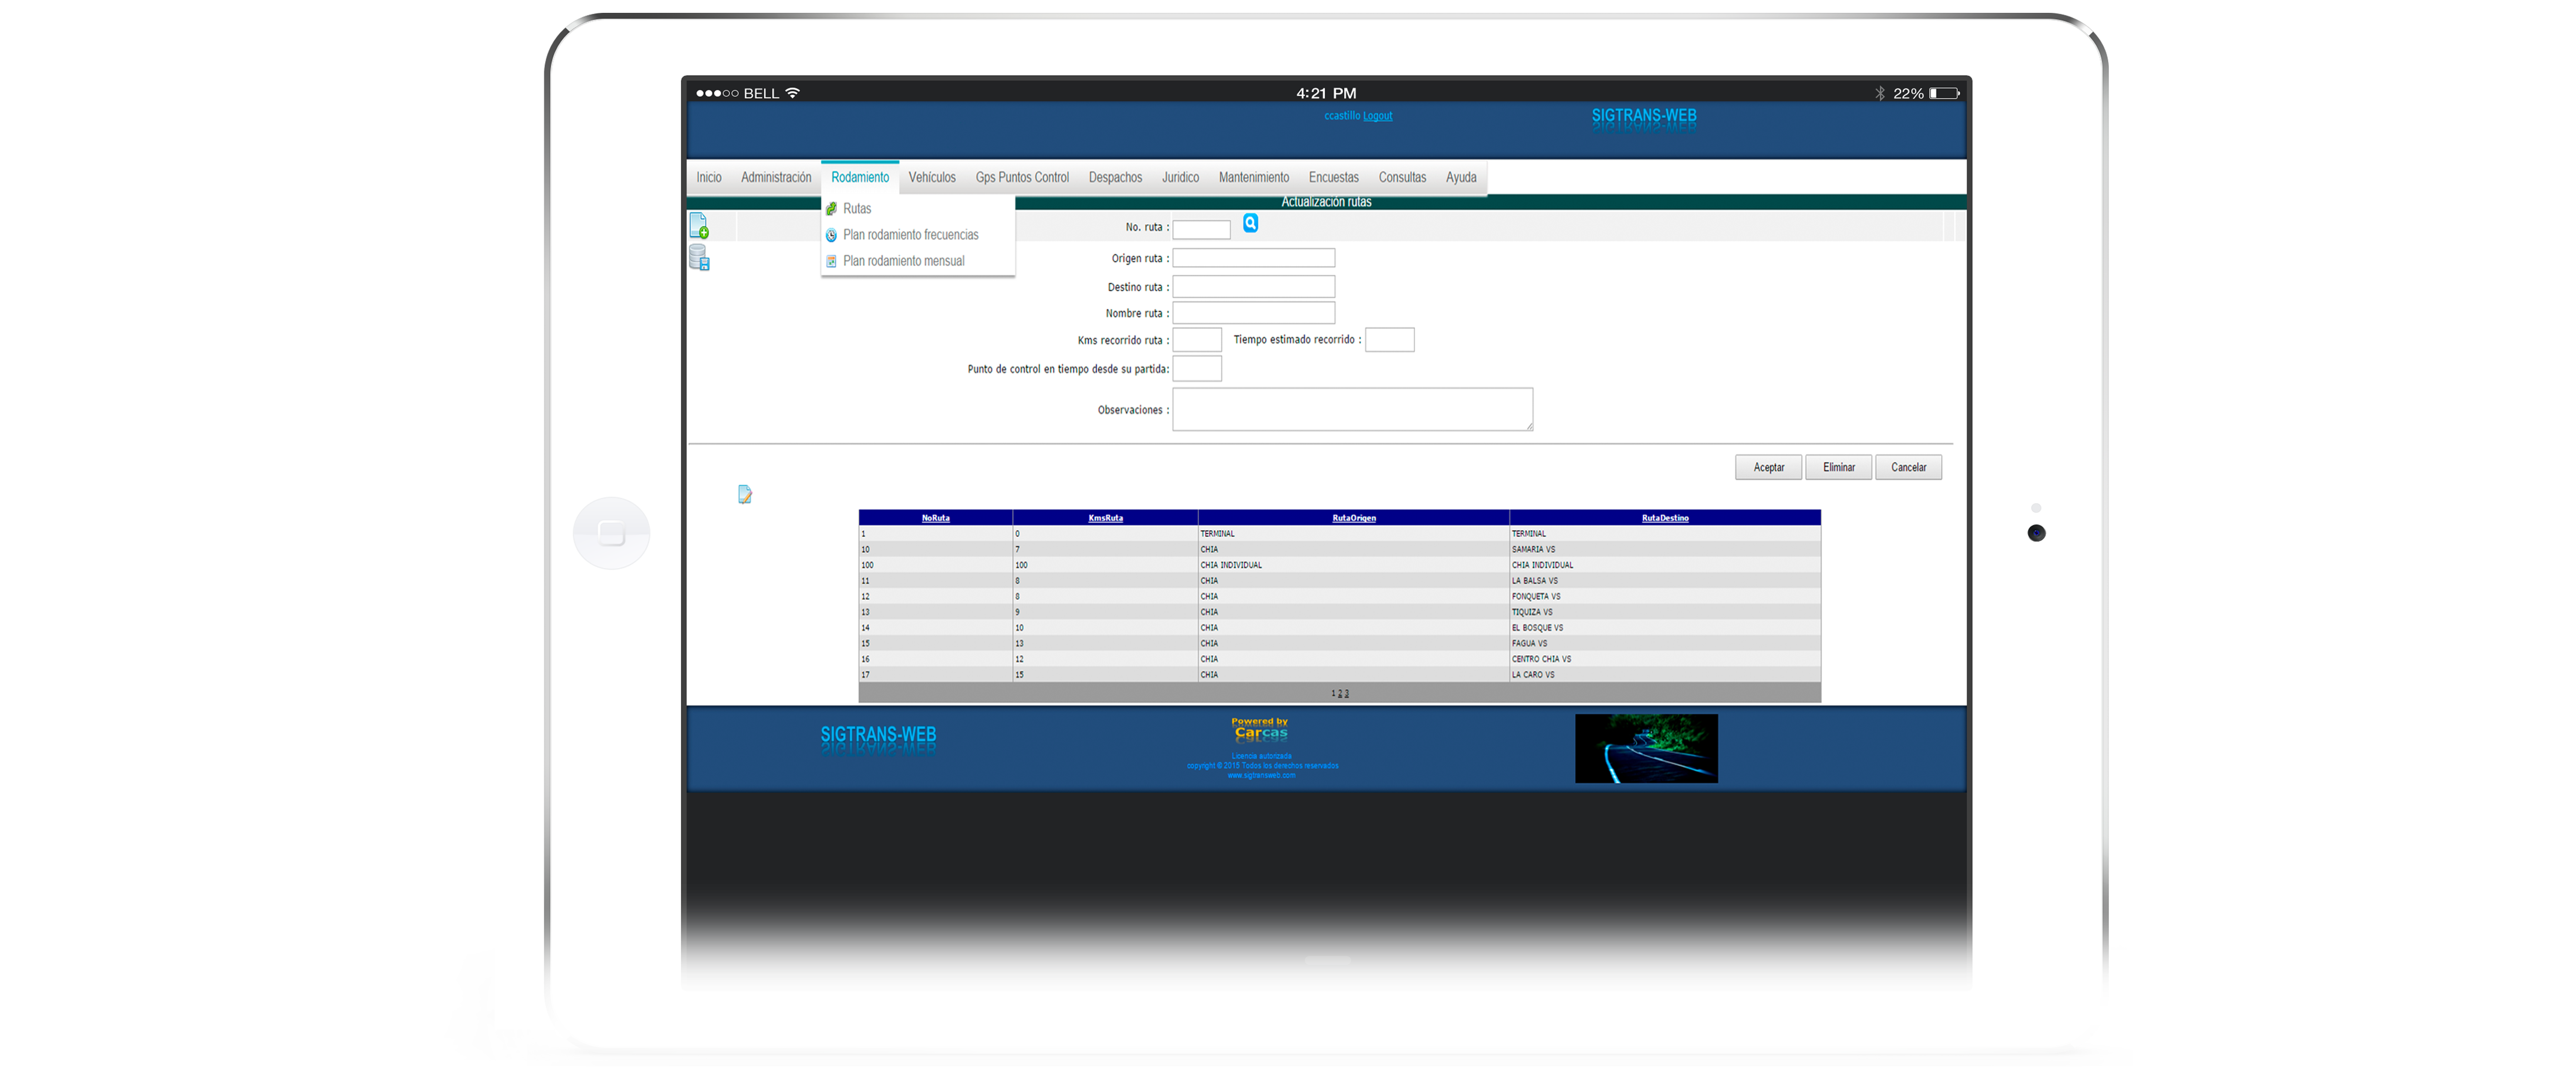Open the Gps Puntos Control menu
This screenshot has width=2576, height=1079.
click(x=1022, y=177)
